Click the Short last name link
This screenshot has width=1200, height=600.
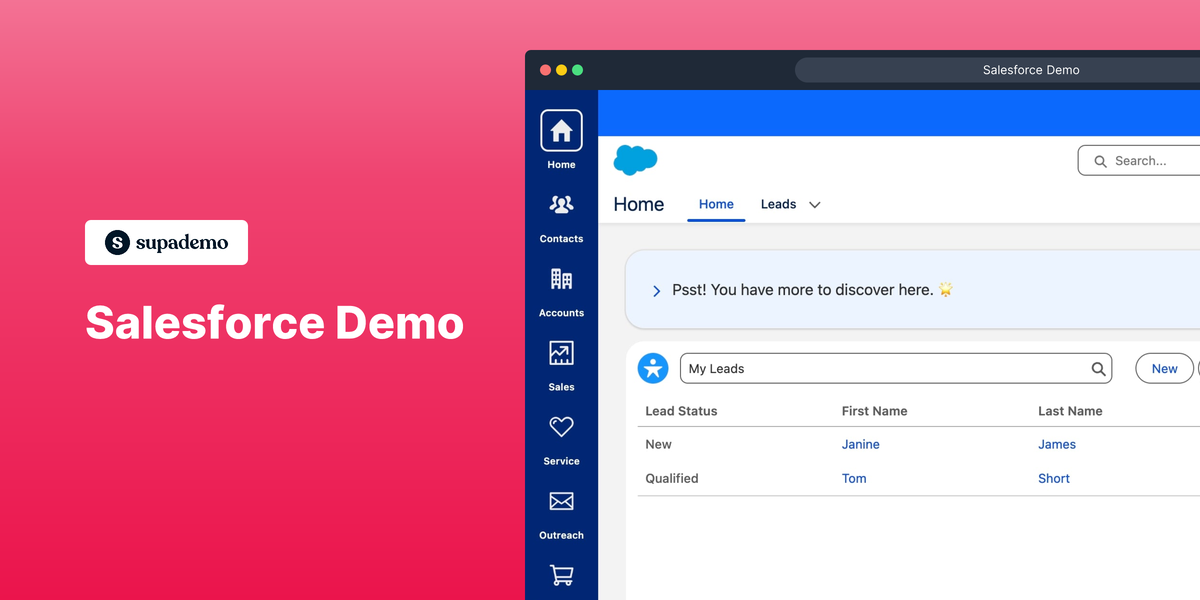[1053, 478]
